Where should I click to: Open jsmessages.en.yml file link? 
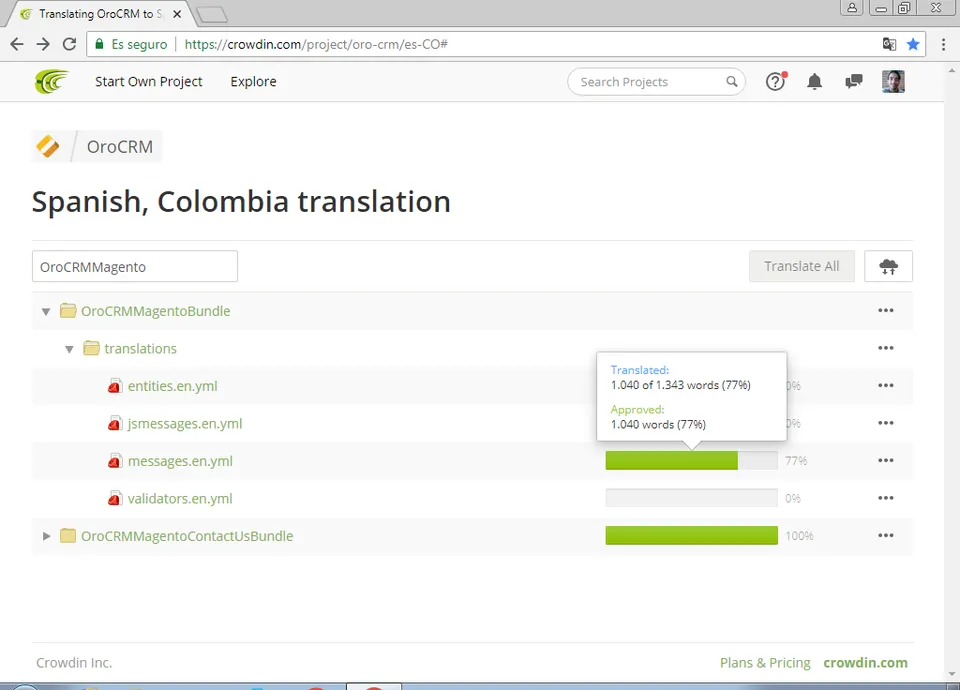[185, 424]
